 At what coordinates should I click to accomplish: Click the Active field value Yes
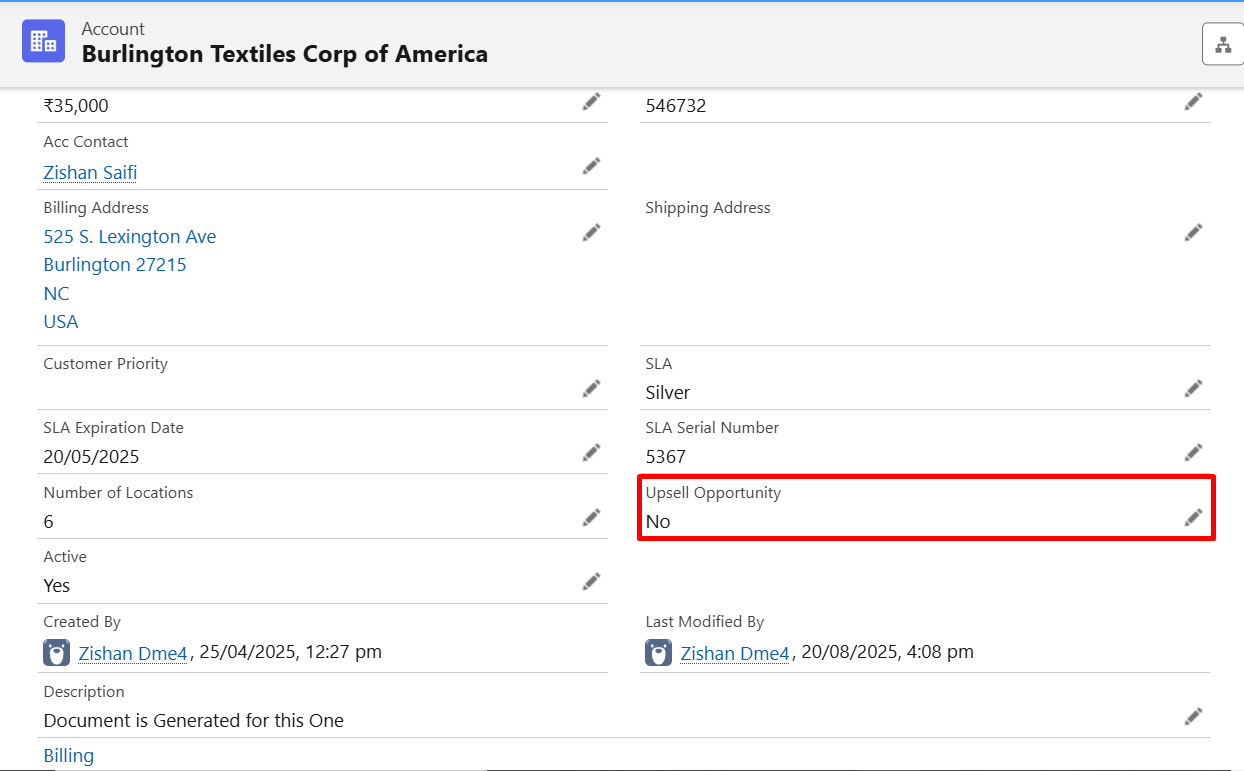click(57, 586)
